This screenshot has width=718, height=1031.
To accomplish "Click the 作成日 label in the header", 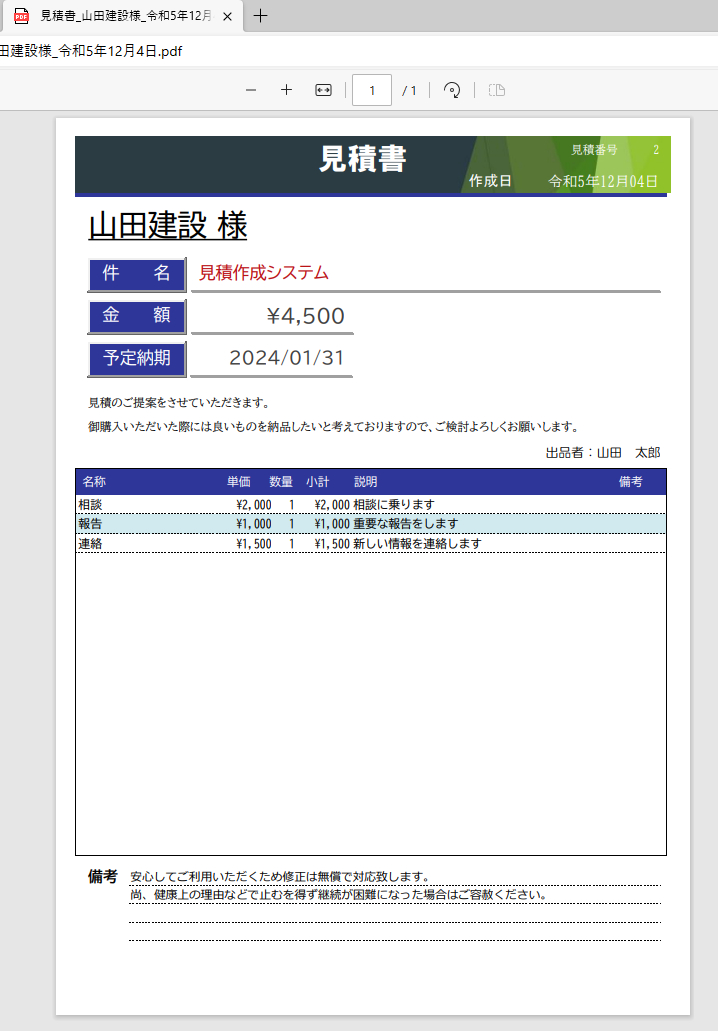I will click(490, 181).
